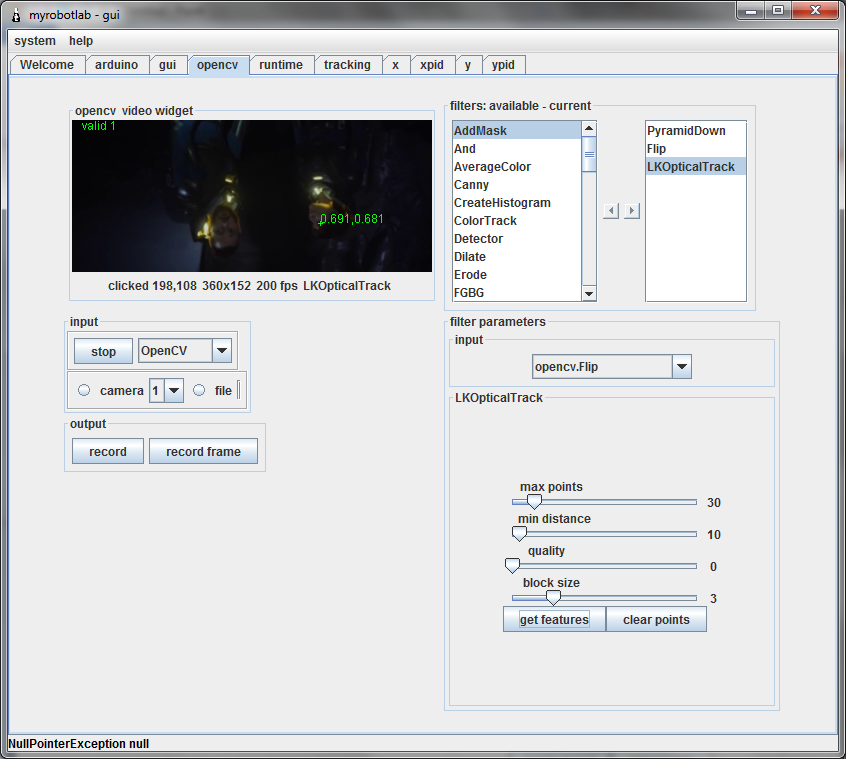This screenshot has height=759, width=846.
Task: Switch to the ypid tab
Action: [503, 65]
